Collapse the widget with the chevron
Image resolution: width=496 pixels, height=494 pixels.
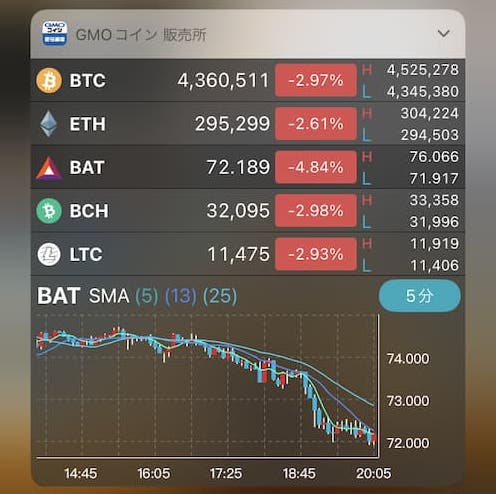[x=443, y=33]
